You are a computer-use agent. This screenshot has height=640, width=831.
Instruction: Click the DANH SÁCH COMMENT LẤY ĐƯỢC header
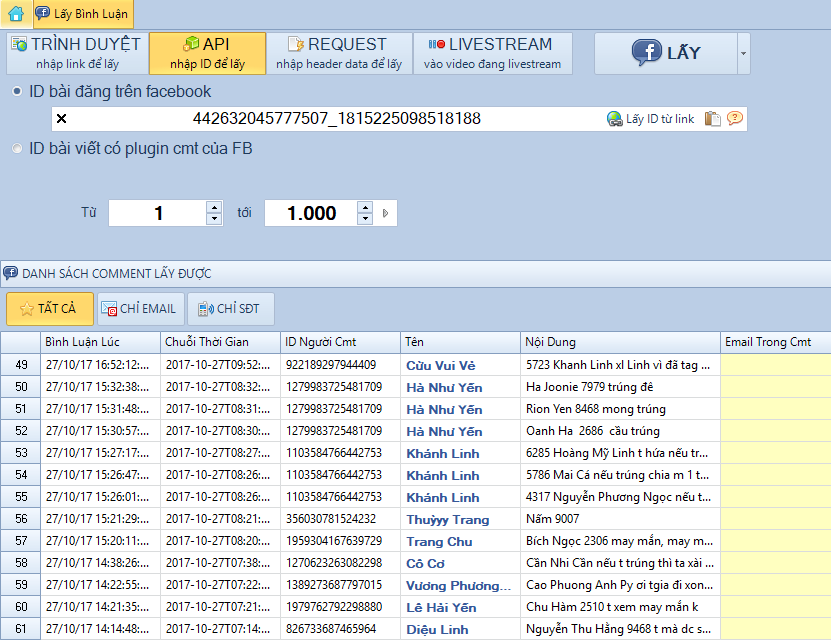click(117, 274)
